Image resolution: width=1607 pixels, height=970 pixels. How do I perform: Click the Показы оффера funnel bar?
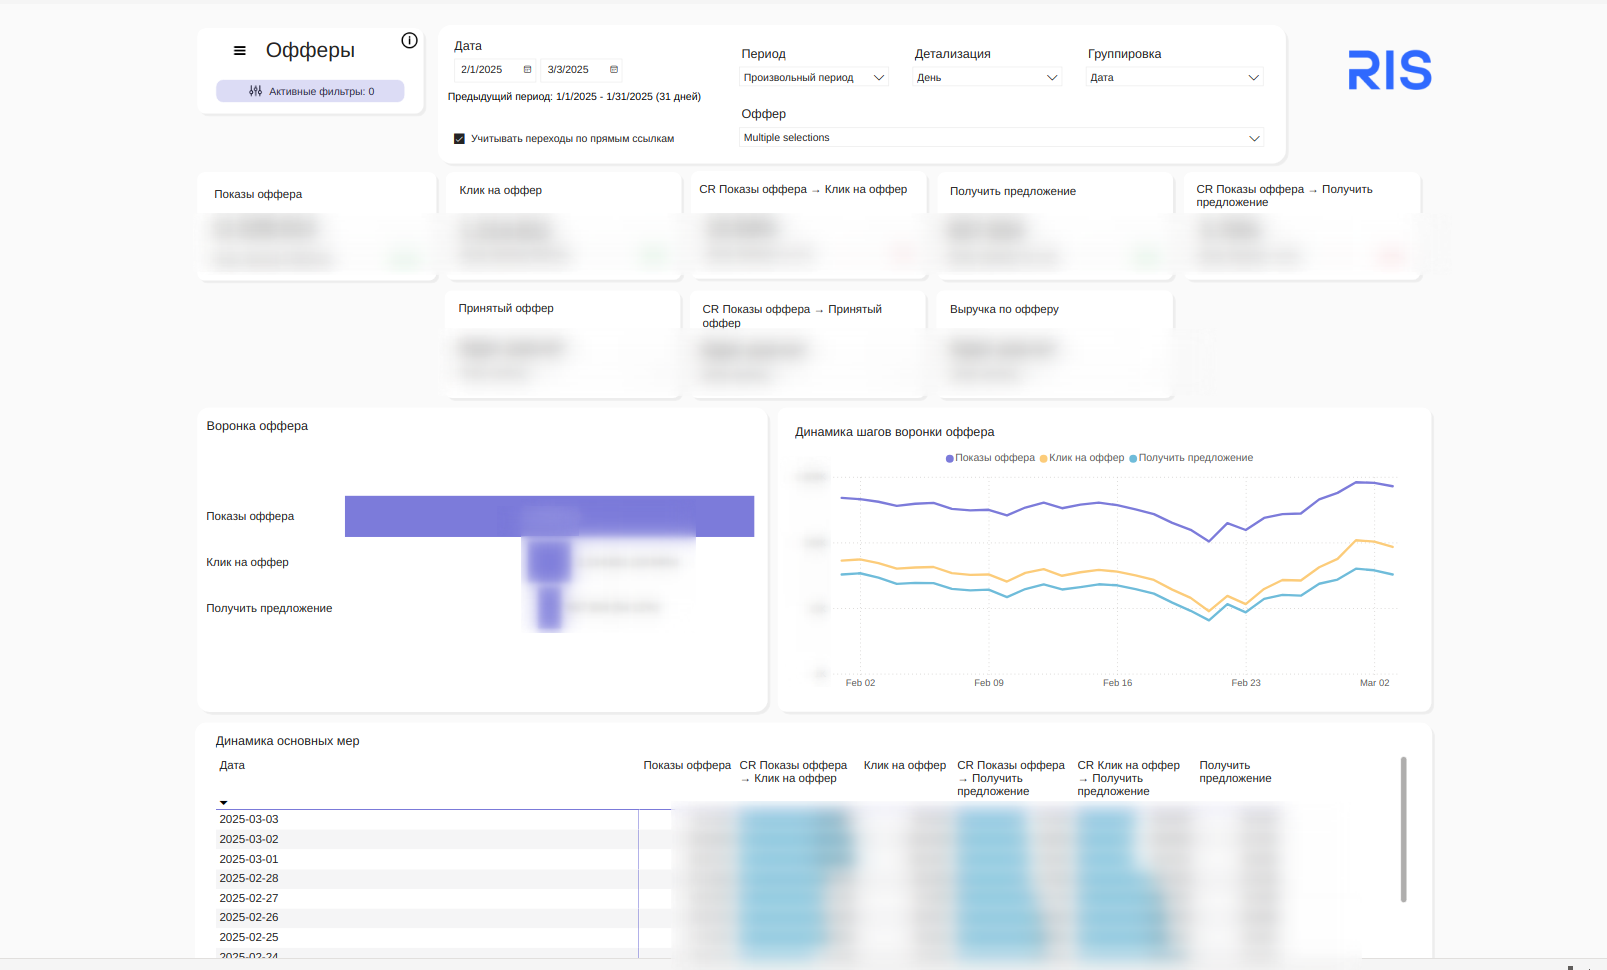(549, 516)
